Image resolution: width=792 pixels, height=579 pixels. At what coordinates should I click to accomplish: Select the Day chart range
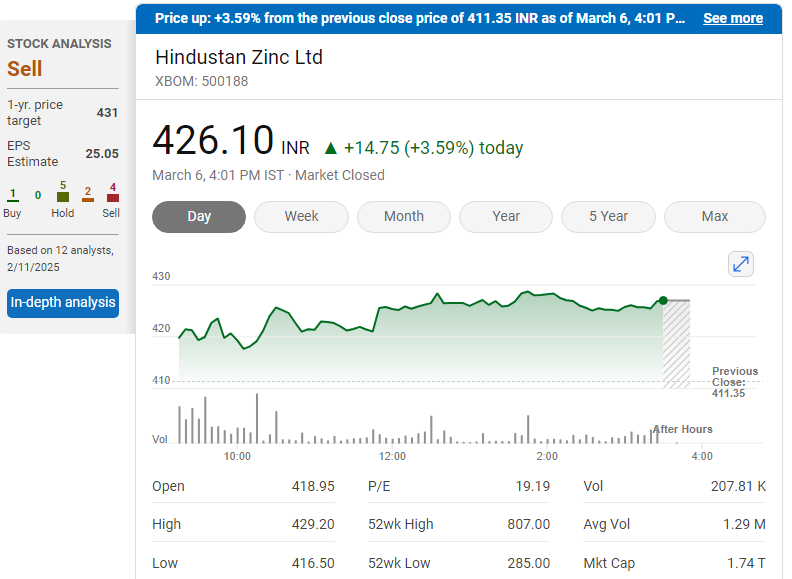point(199,216)
